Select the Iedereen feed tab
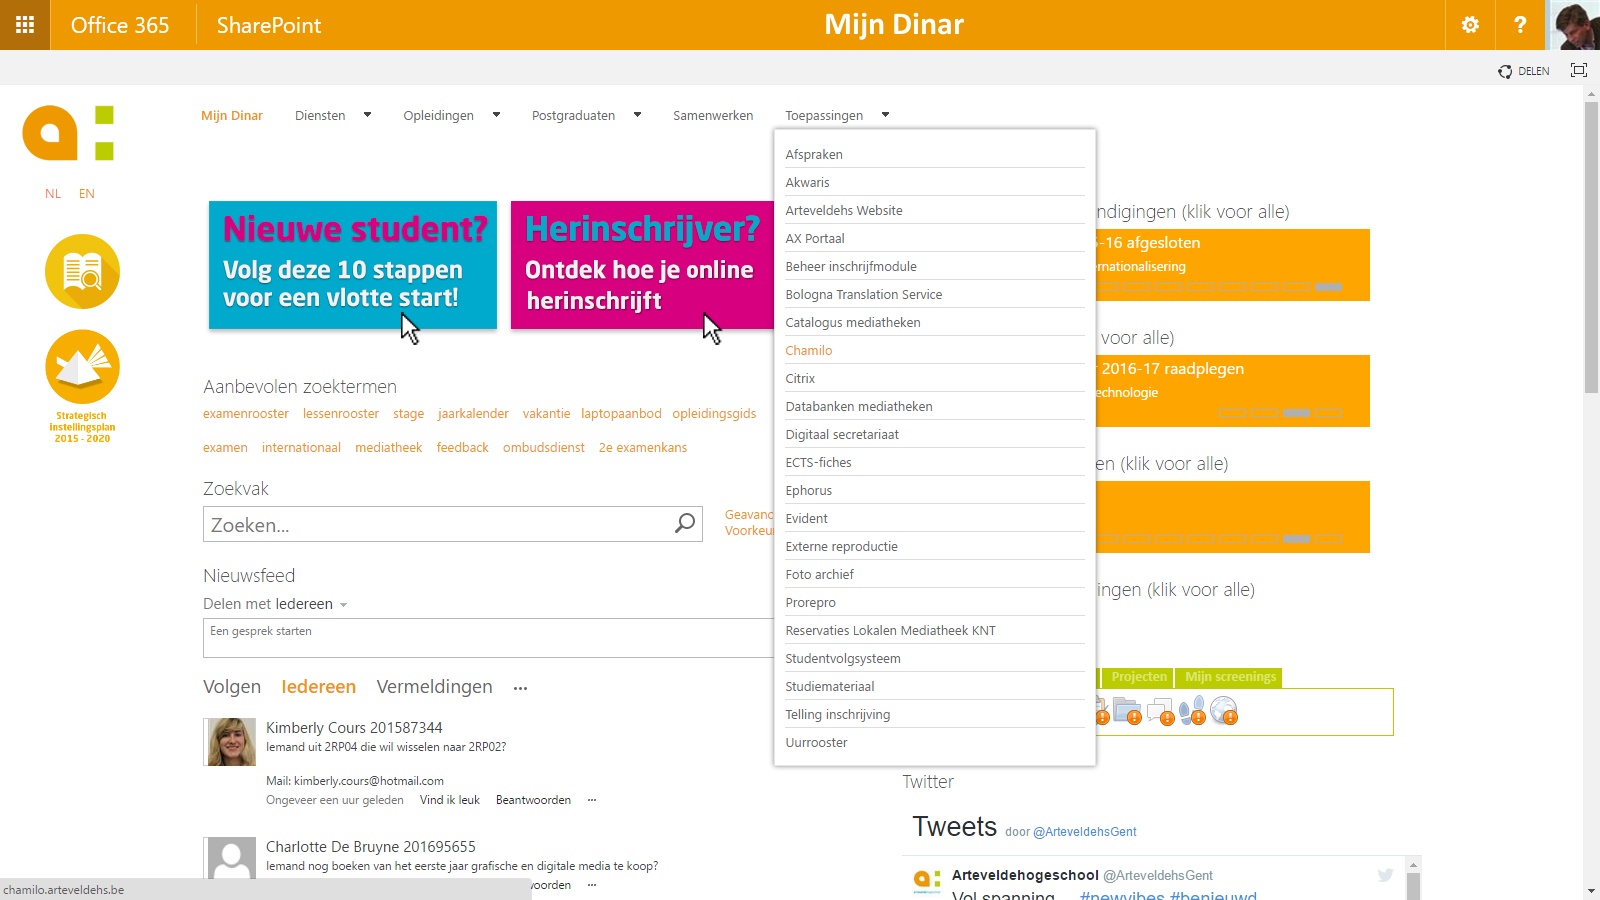Screen dimensions: 1600x900 [318, 687]
